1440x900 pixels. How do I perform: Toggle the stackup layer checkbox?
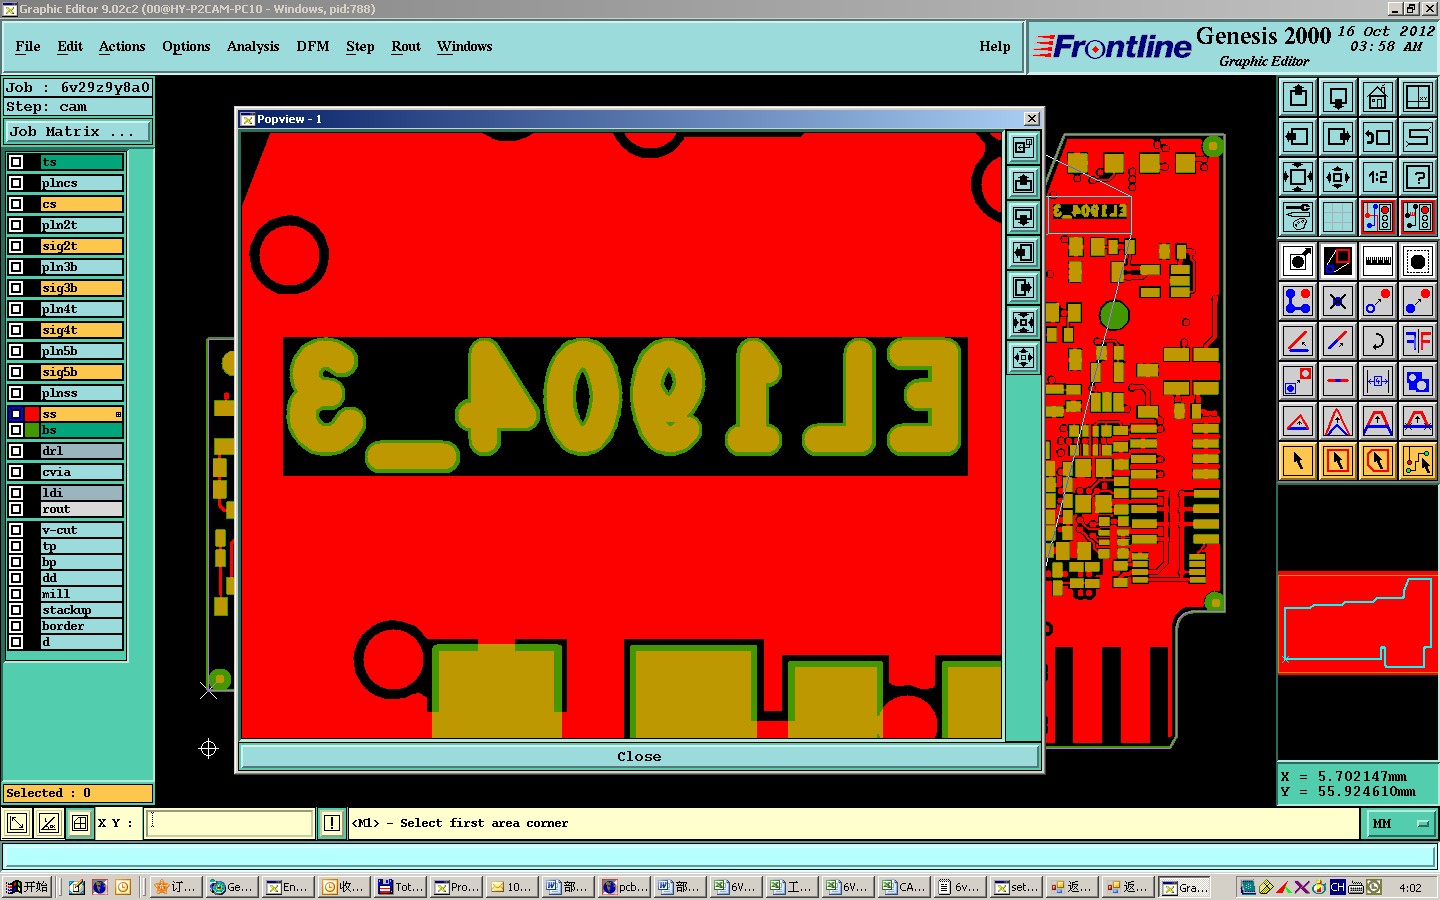(16, 610)
